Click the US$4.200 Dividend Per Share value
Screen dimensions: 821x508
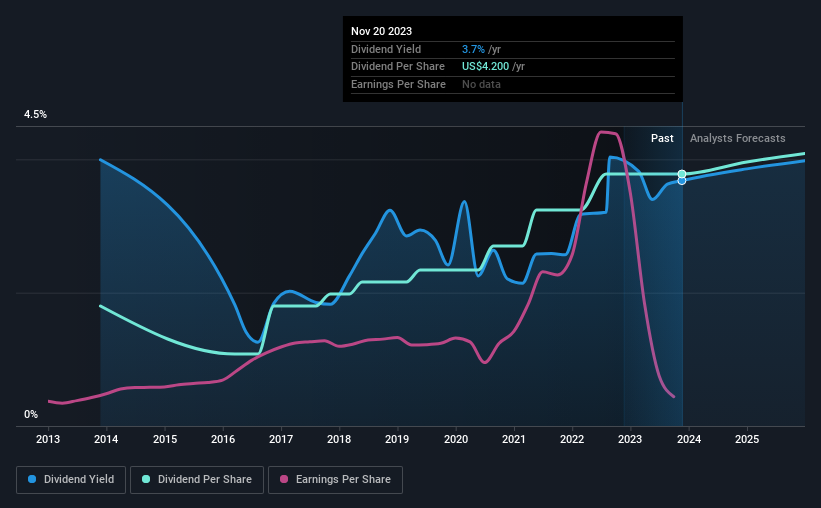(485, 67)
